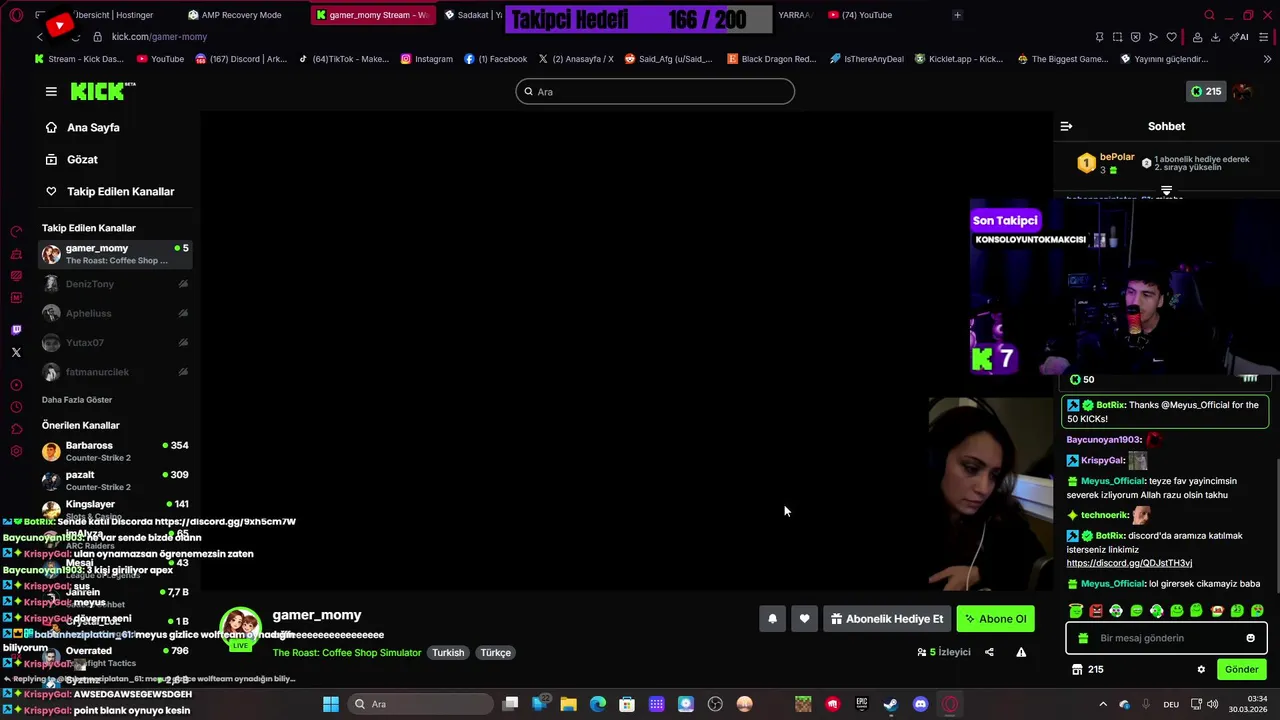
Task: Open the 215 KICKs balance
Action: pos(1205,91)
